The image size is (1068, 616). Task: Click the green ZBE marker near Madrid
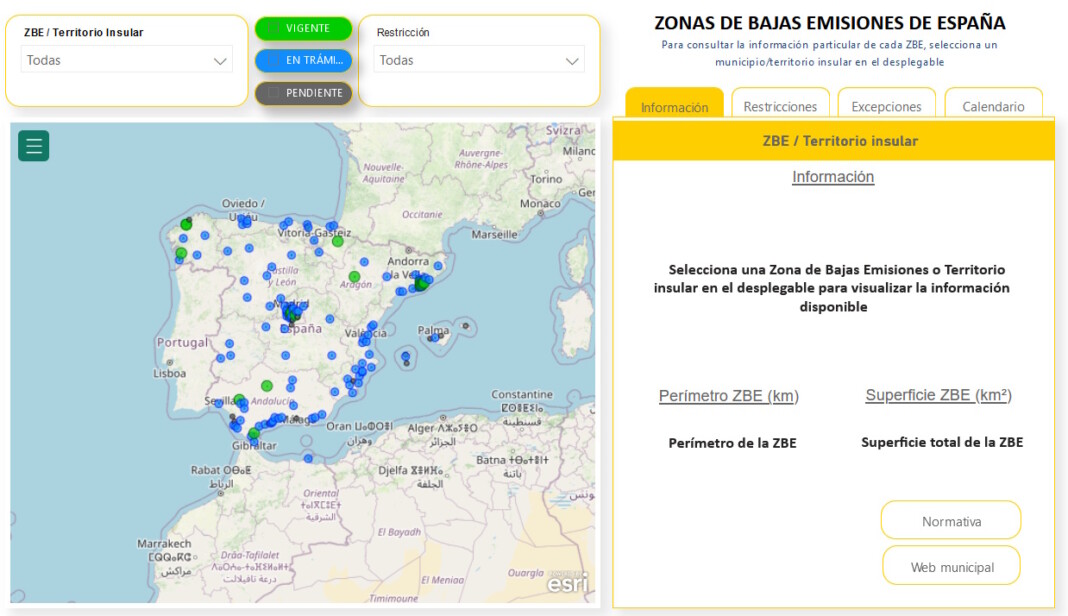292,317
